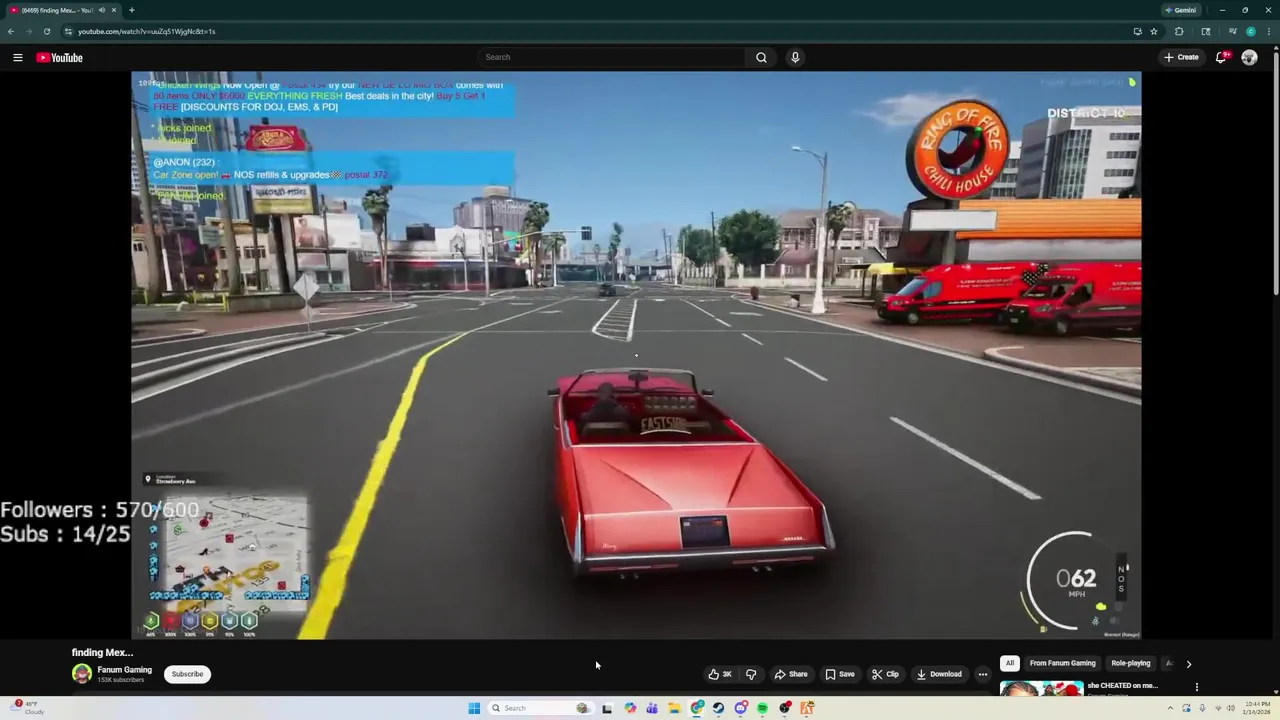The image size is (1280, 720).
Task: Click the Create button
Action: pos(1181,57)
